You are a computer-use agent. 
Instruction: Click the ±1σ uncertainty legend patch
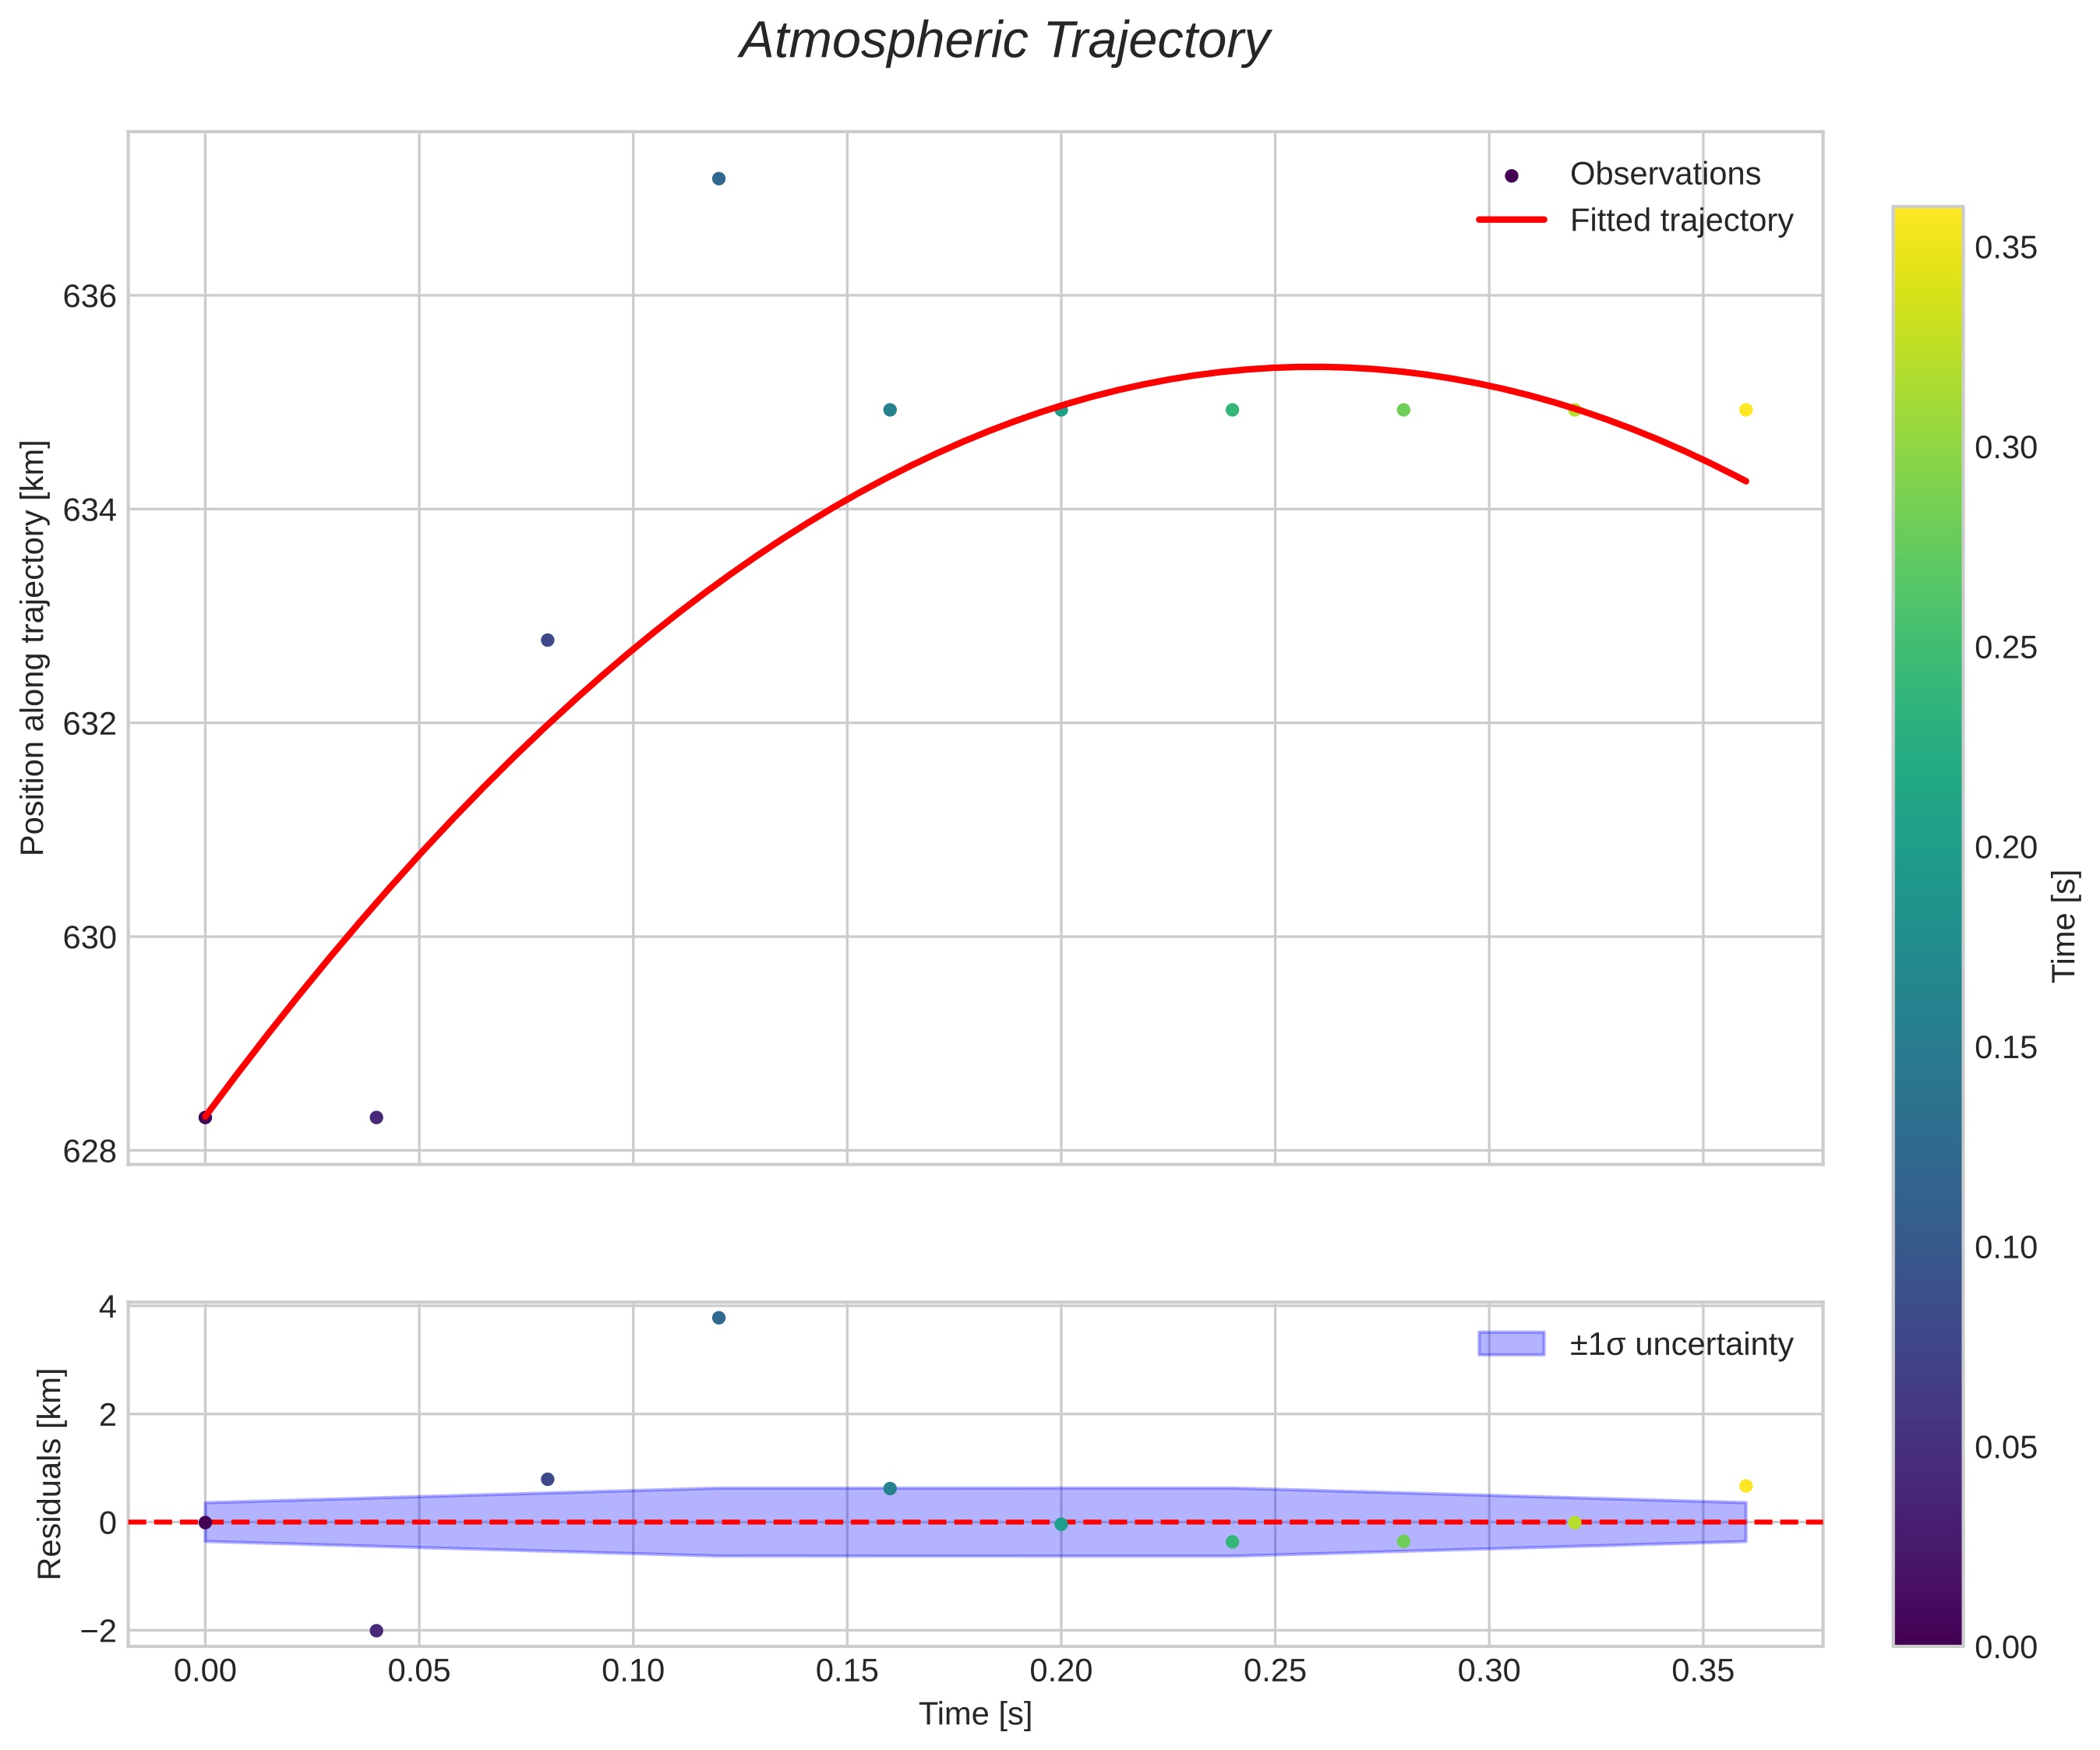point(1511,1343)
